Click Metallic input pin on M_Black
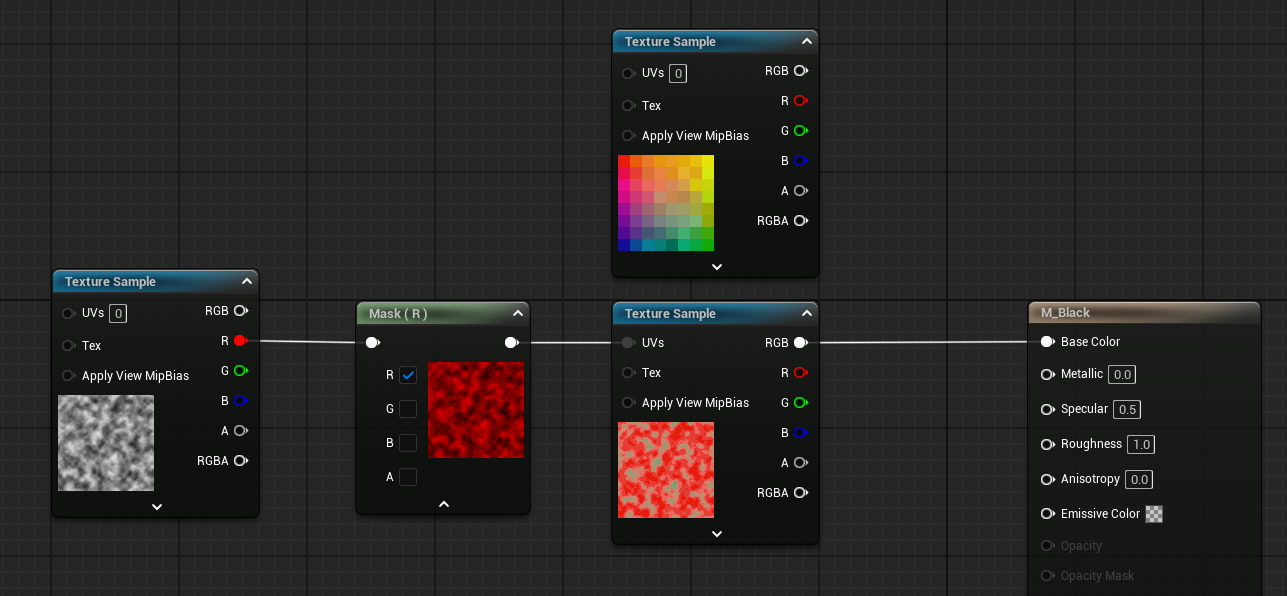This screenshot has width=1287, height=596. click(x=1048, y=374)
